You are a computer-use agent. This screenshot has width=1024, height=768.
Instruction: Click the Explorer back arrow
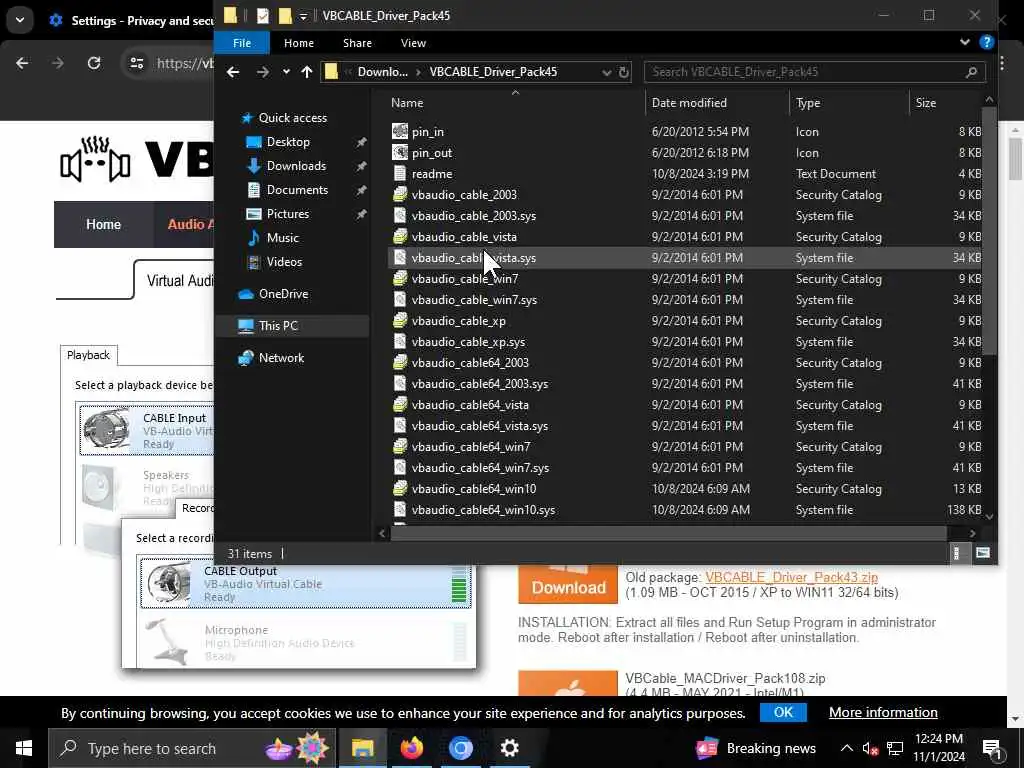click(233, 72)
